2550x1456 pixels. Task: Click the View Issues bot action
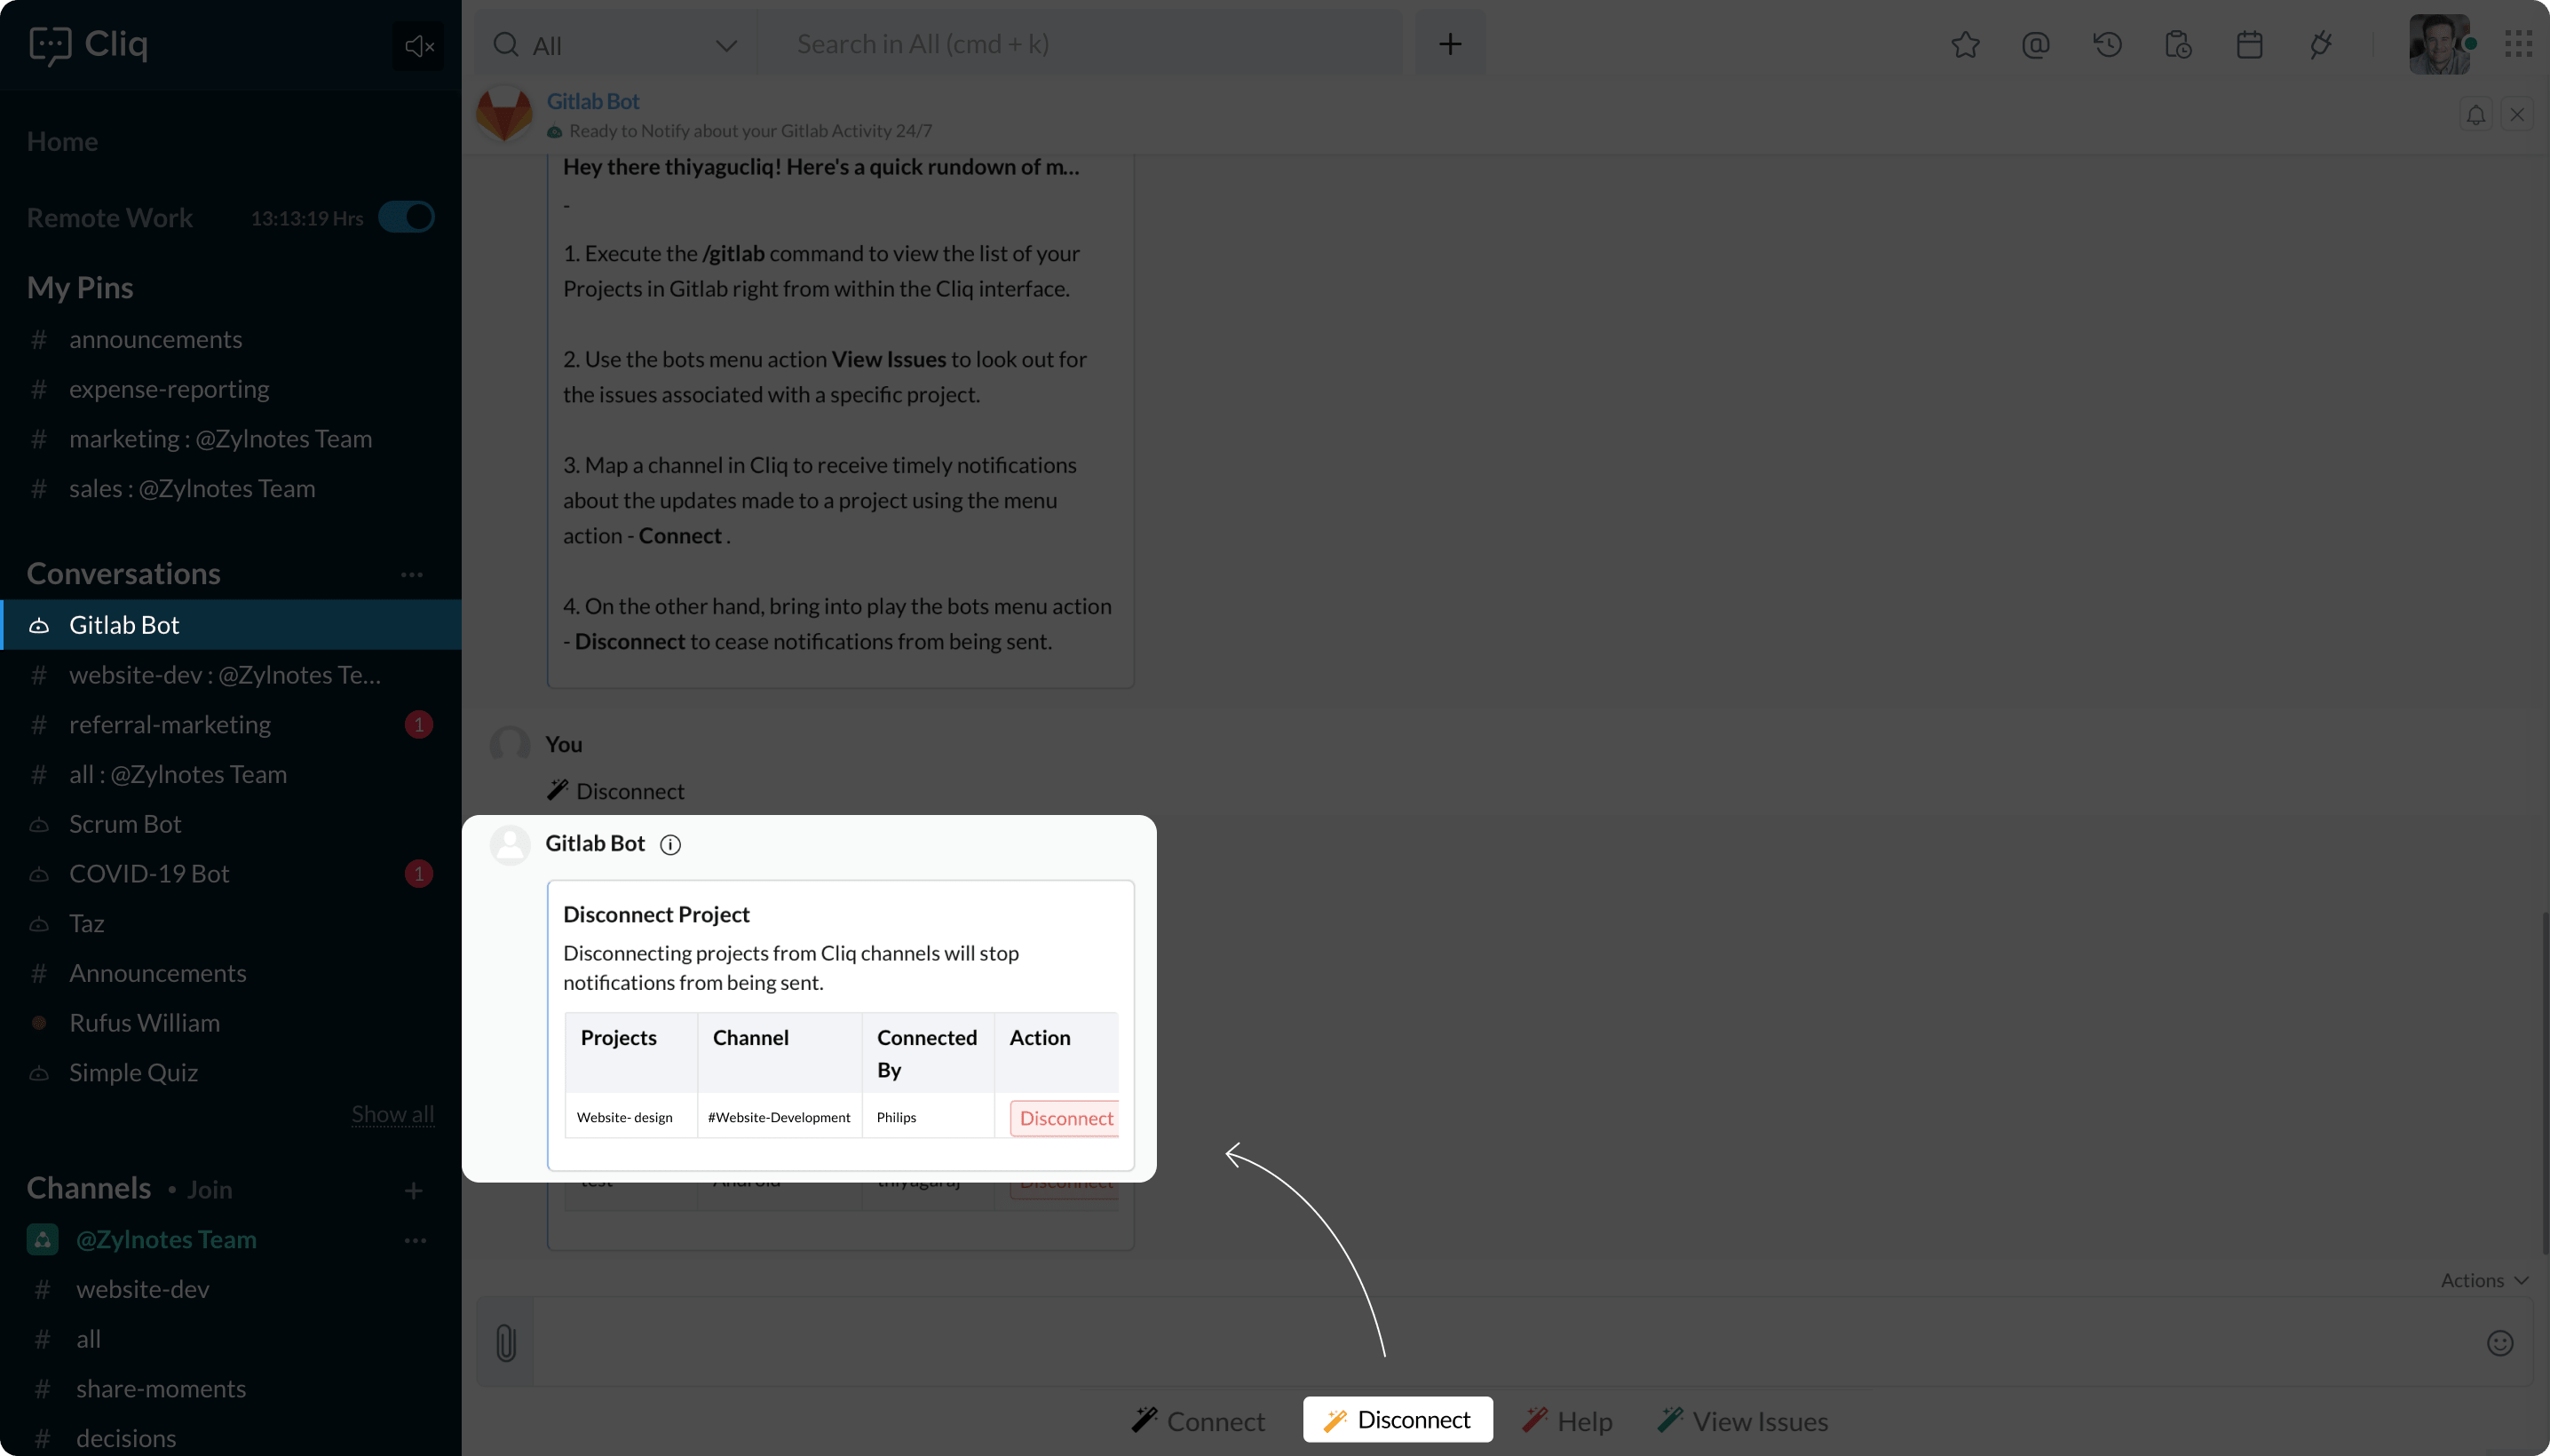(x=1743, y=1421)
